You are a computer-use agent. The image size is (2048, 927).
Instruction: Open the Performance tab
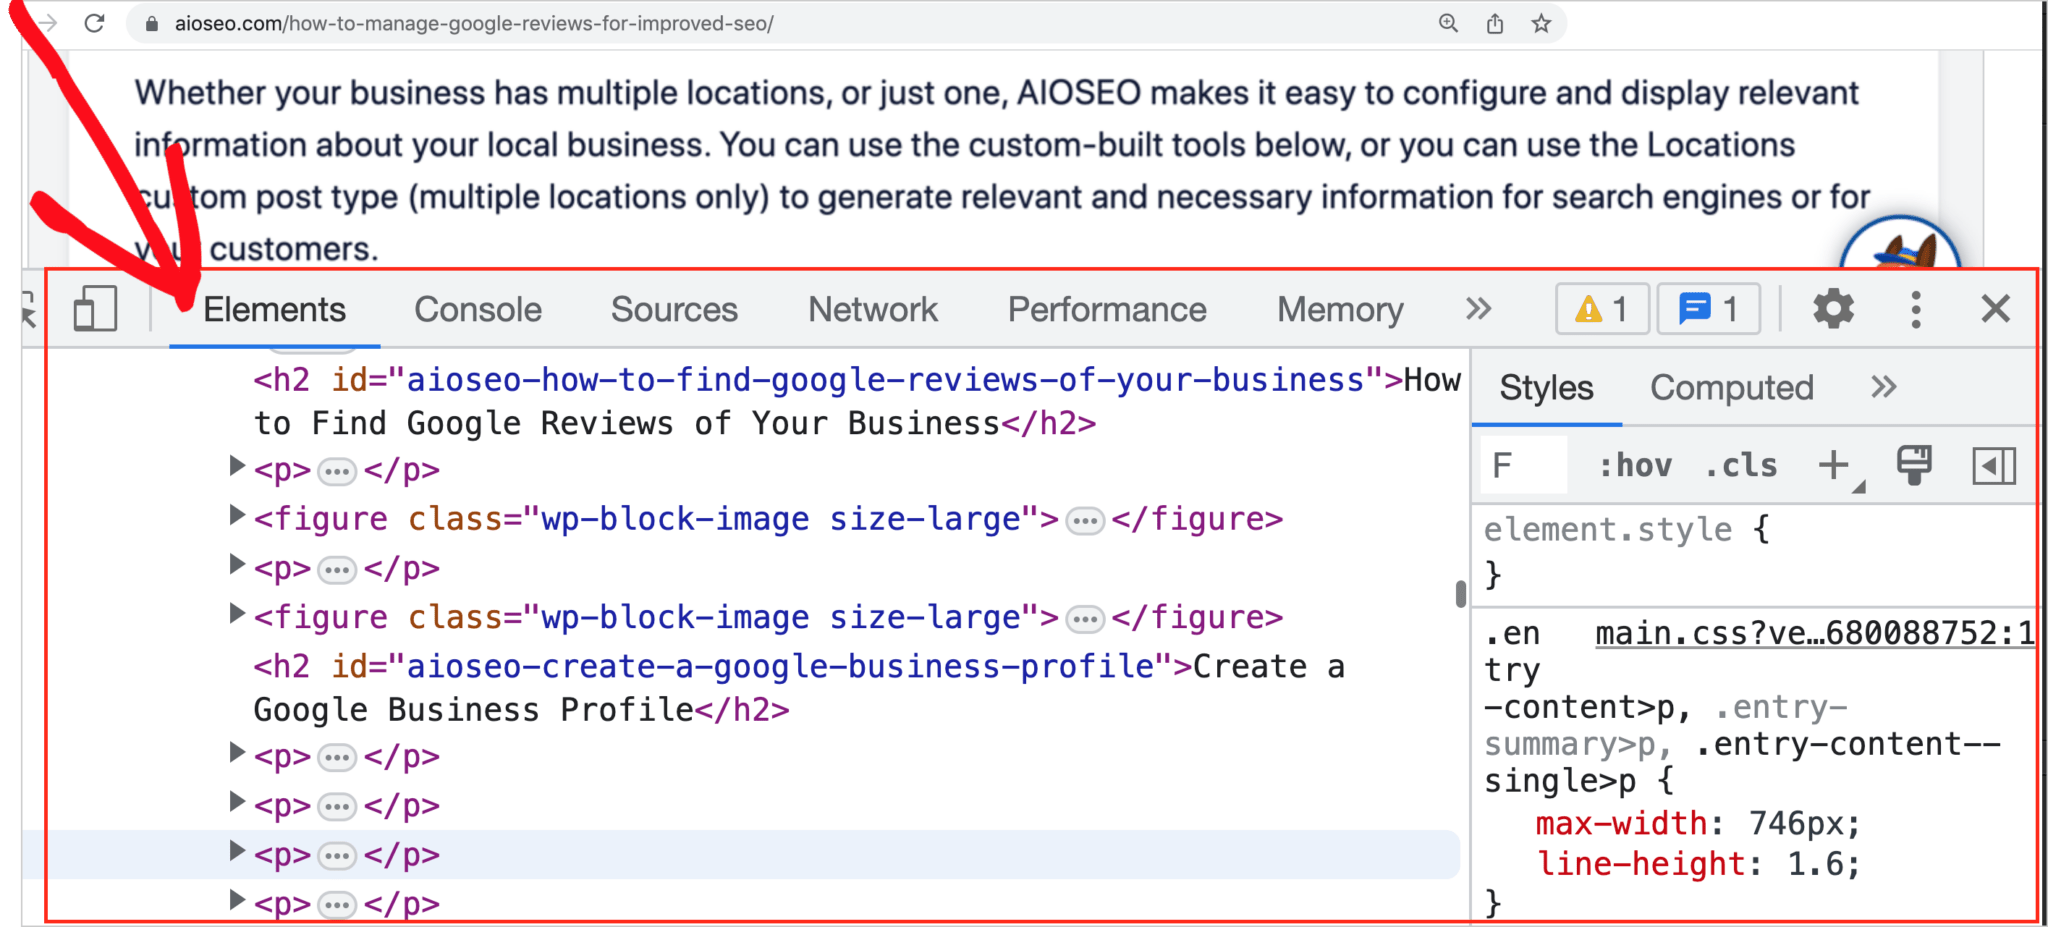click(1107, 310)
